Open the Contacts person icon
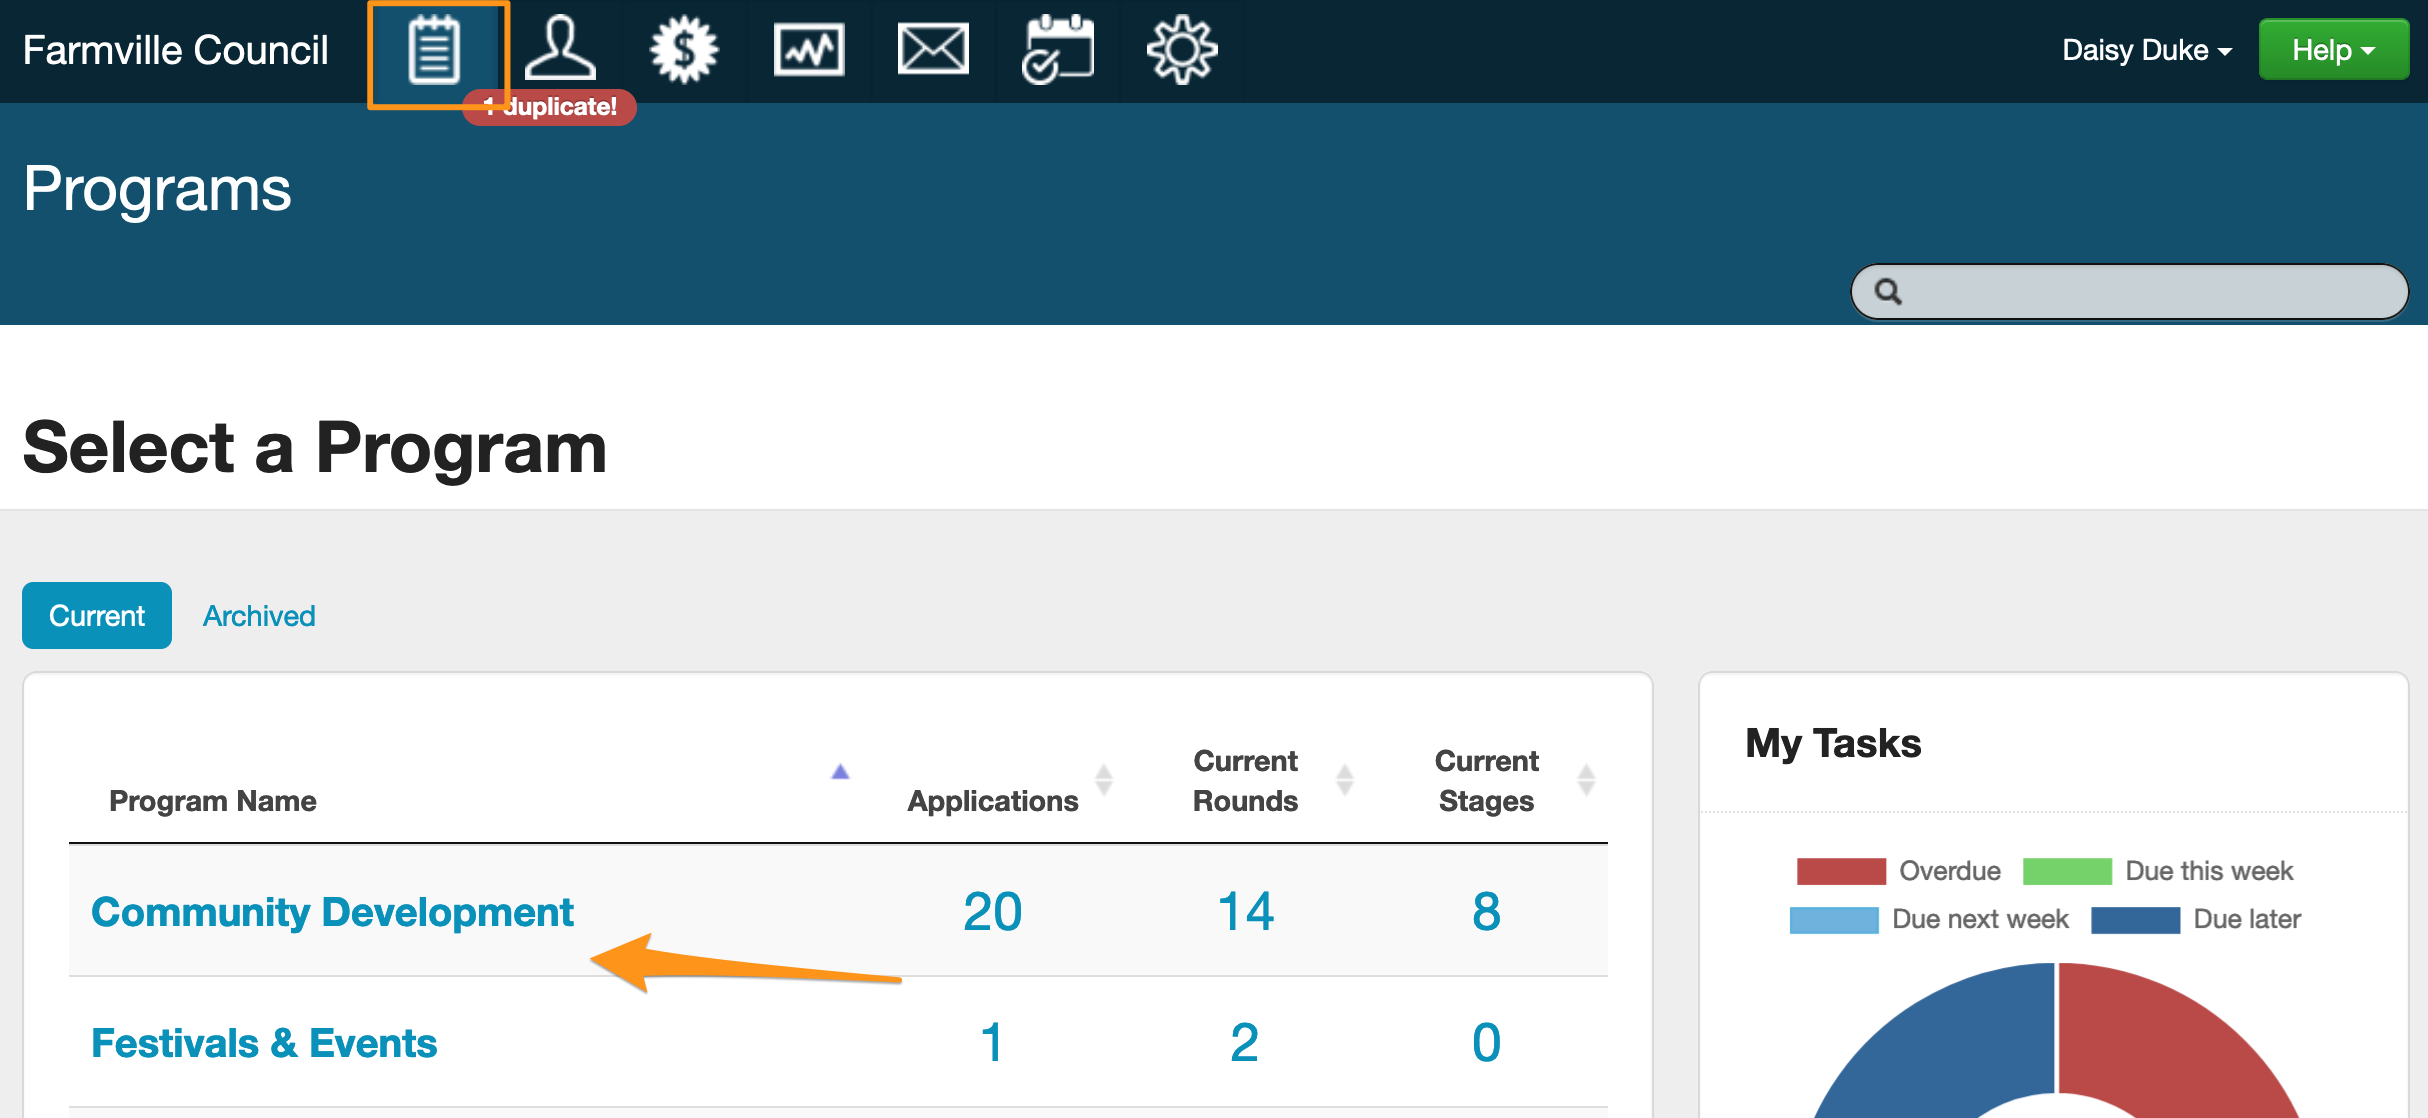This screenshot has width=2428, height=1118. click(x=560, y=50)
